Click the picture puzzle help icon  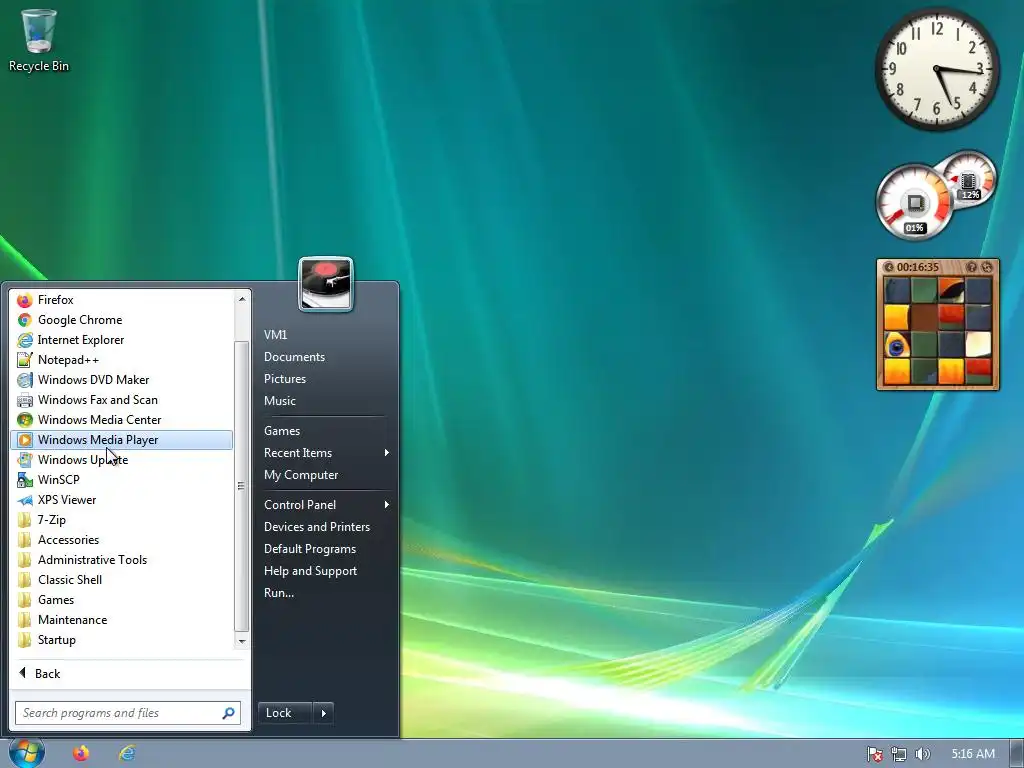click(972, 267)
